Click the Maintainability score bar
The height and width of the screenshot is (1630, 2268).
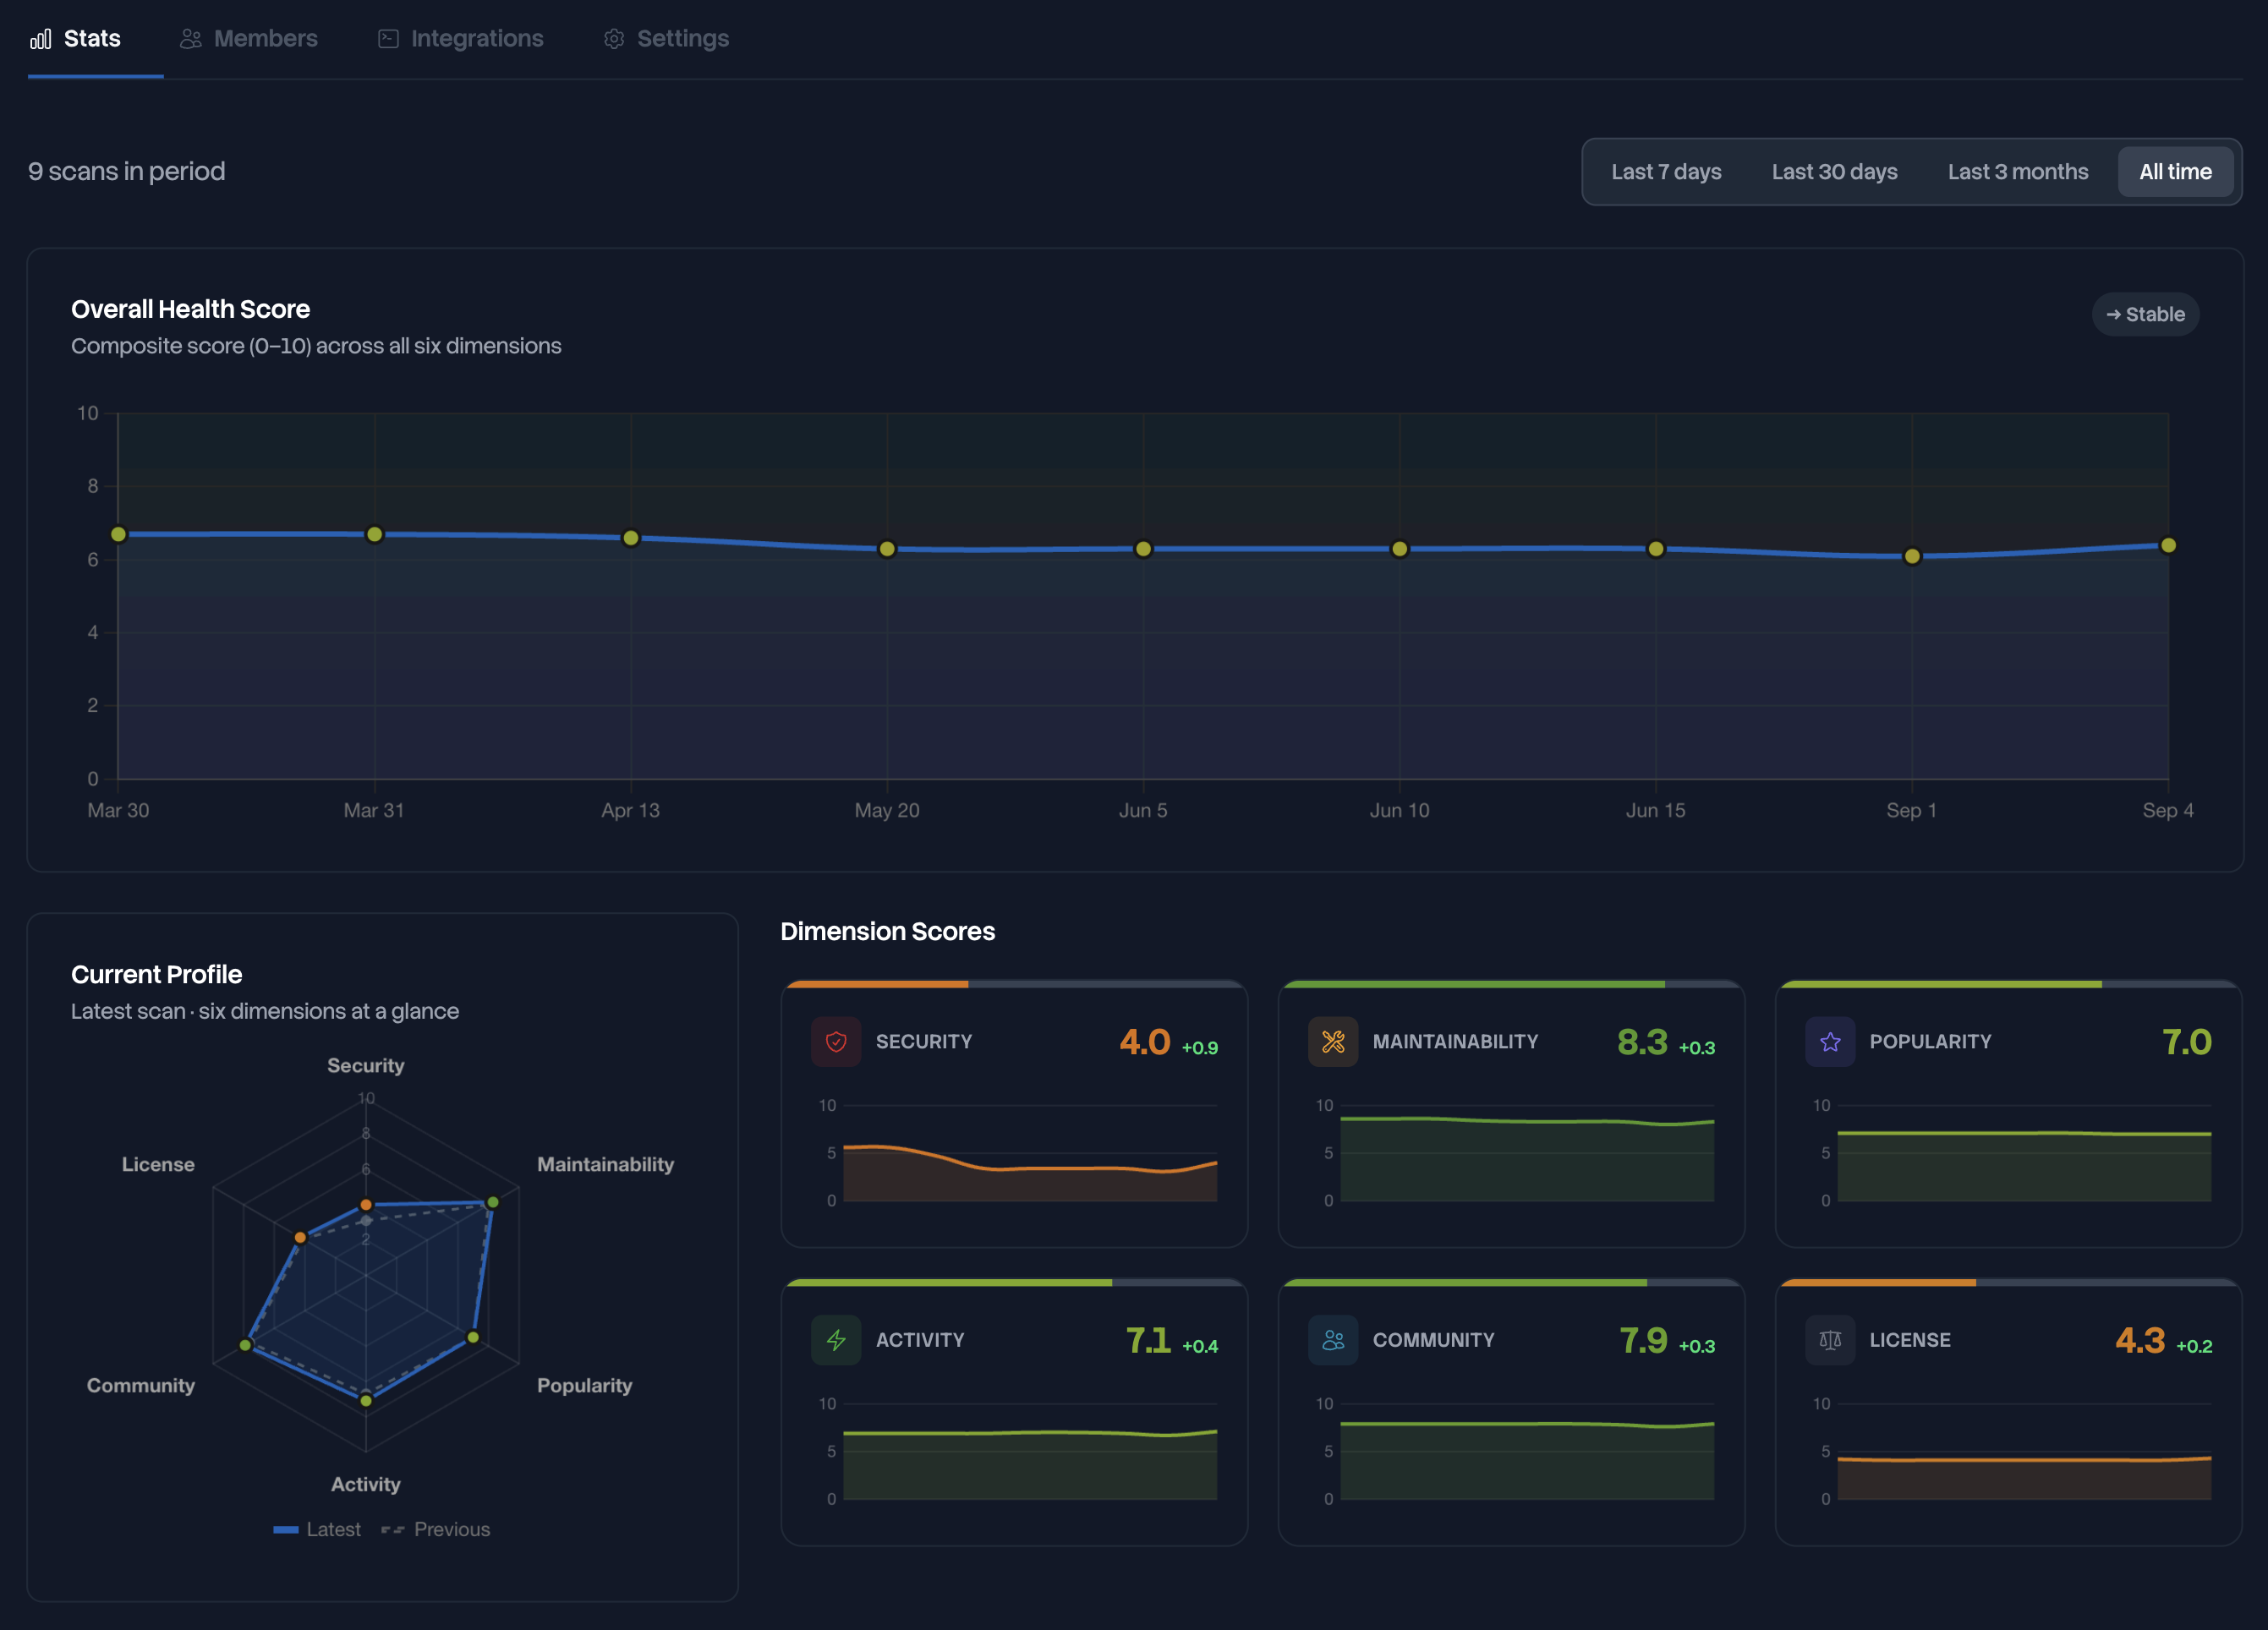pos(1511,984)
